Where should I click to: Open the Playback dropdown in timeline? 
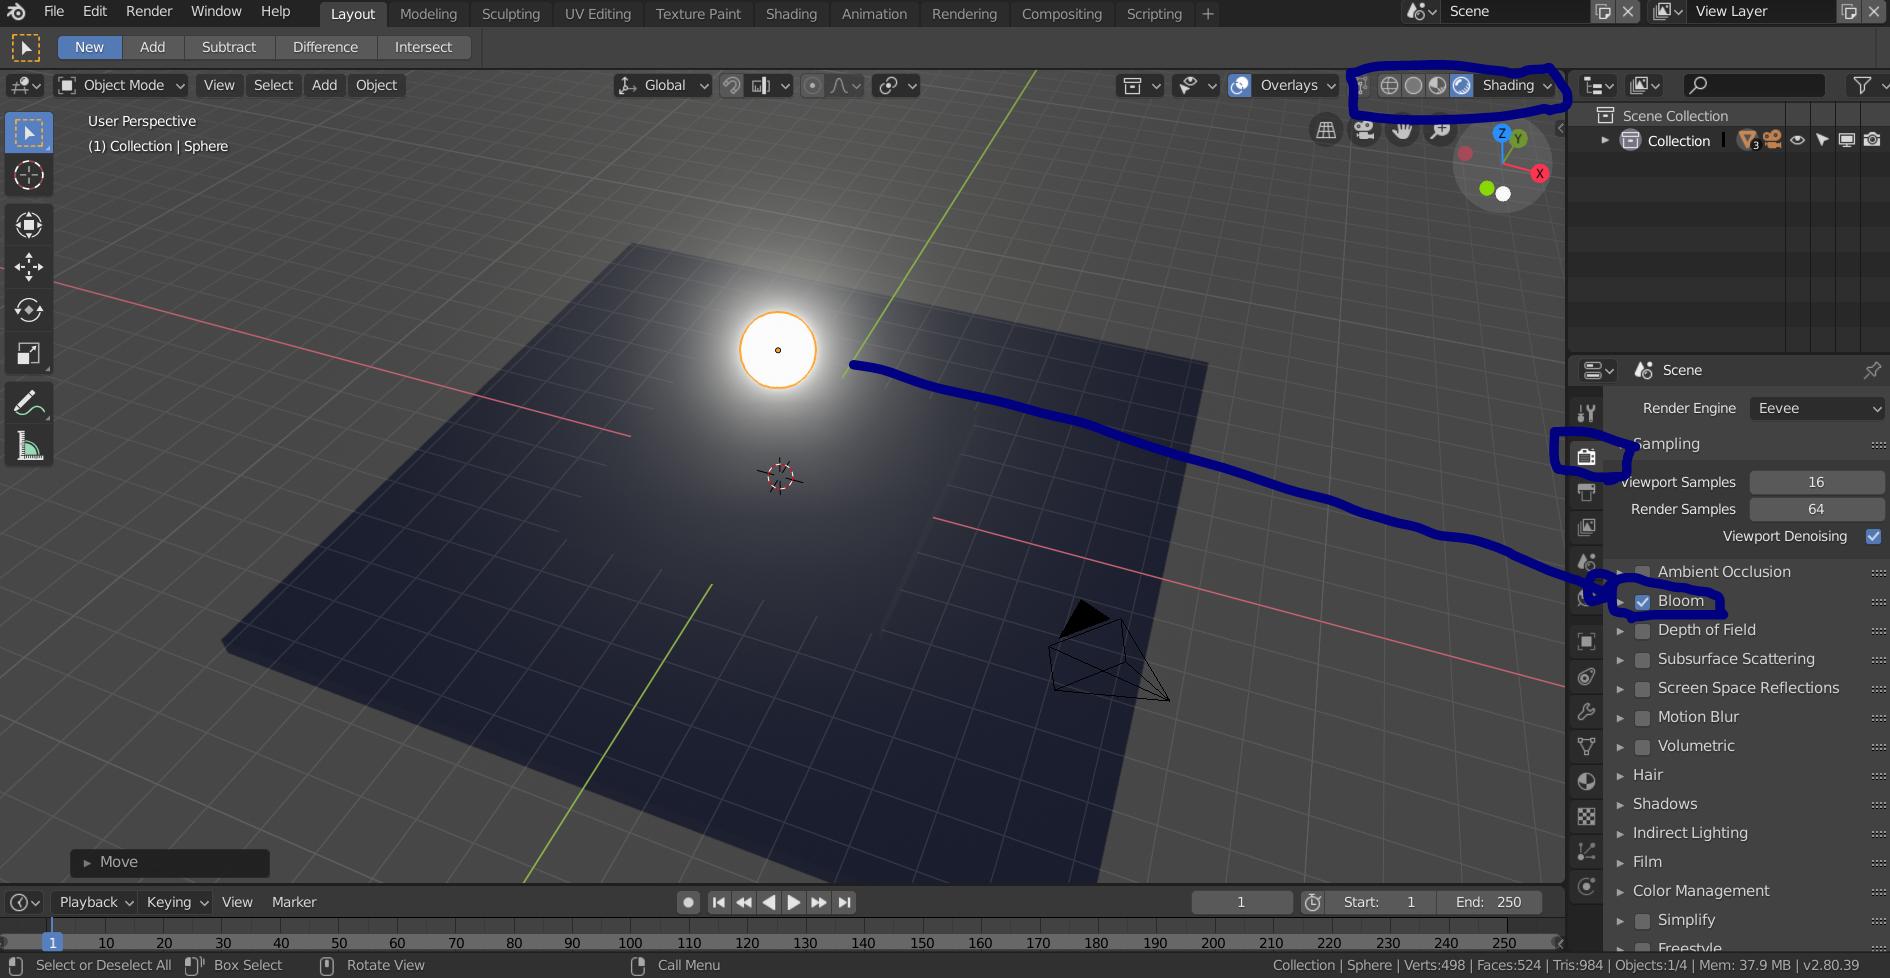(96, 902)
